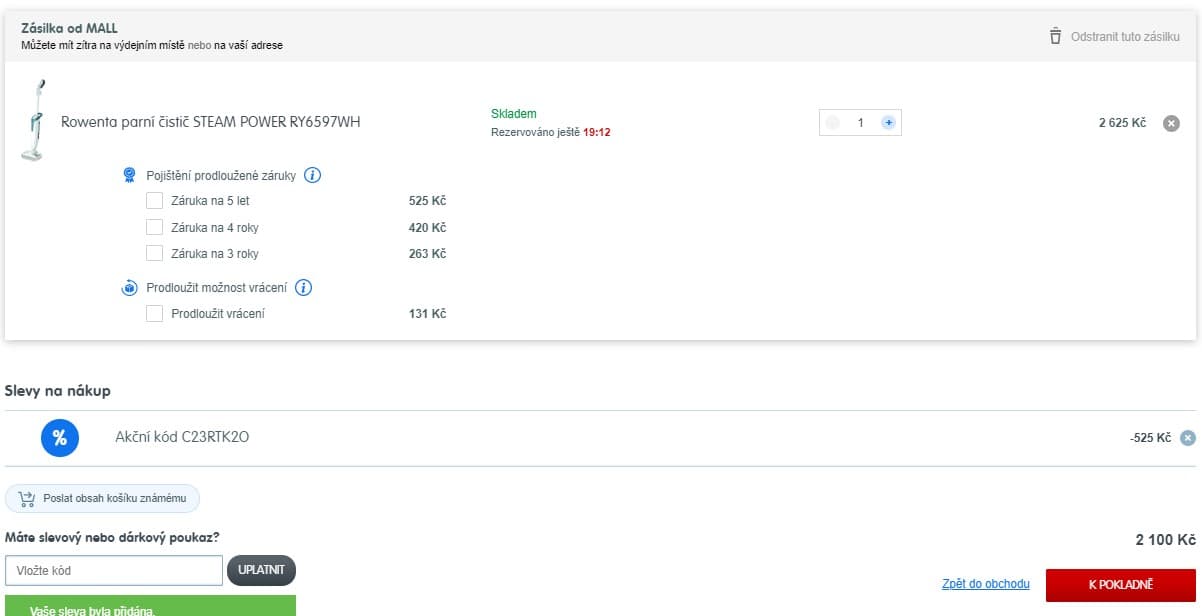
Task: Click the Zásilka od MALL heading
Action: point(69,28)
